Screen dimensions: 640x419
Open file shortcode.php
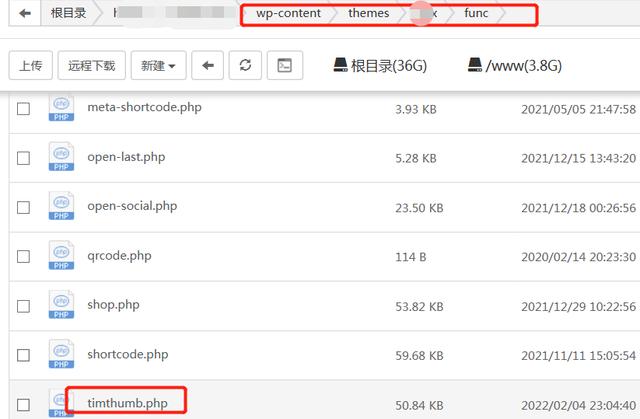click(127, 354)
